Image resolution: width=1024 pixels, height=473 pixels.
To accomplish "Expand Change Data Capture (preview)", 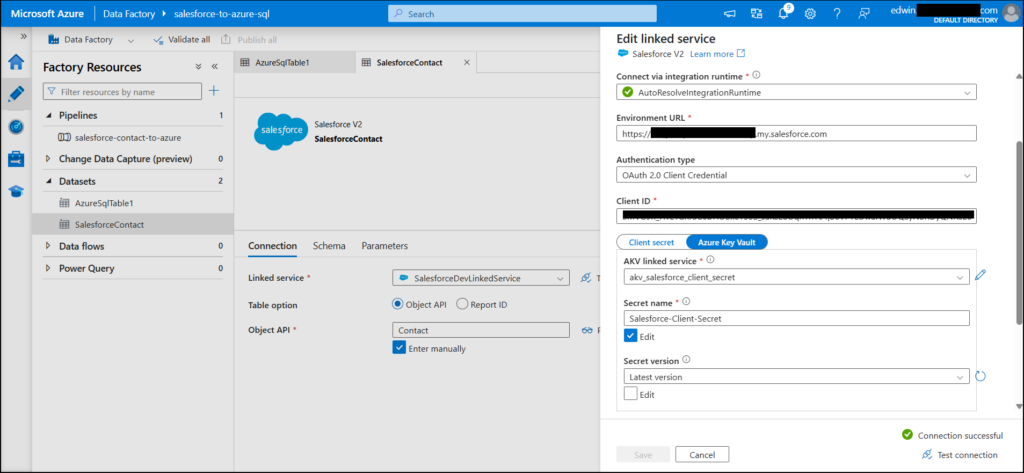I will coord(49,159).
